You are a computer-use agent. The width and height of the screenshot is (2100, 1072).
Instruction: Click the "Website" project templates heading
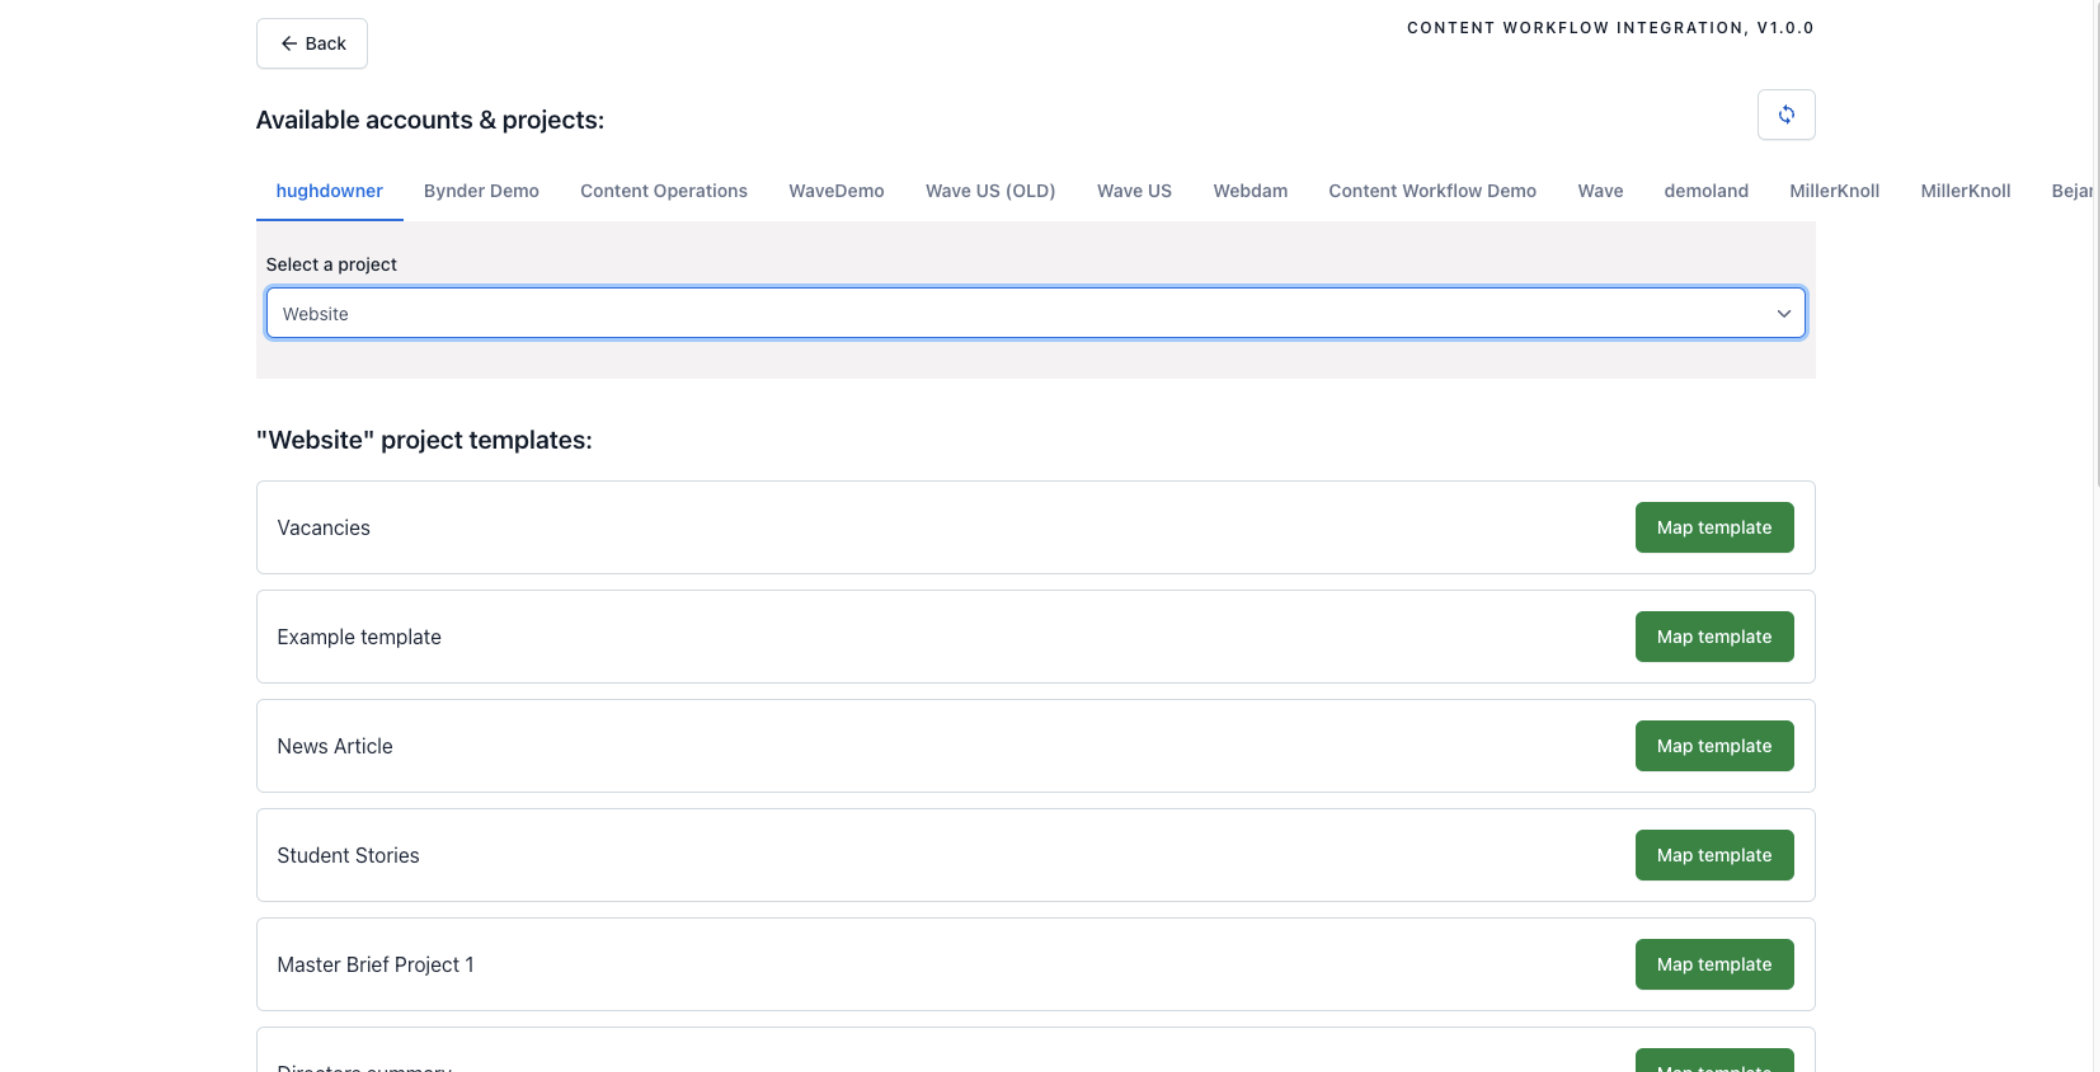(424, 440)
